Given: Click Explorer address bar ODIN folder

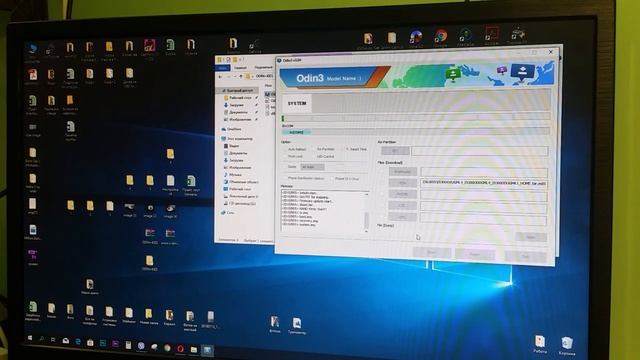Looking at the screenshot, I should [264, 76].
